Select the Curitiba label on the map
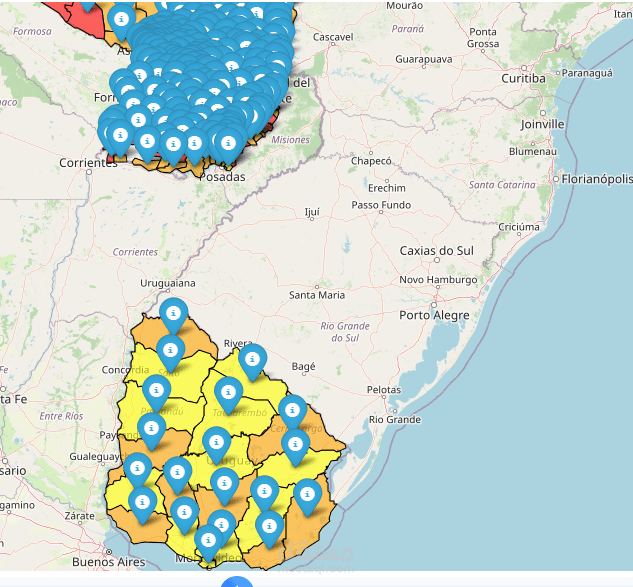Viewport: 633px width, 587px height. click(523, 78)
